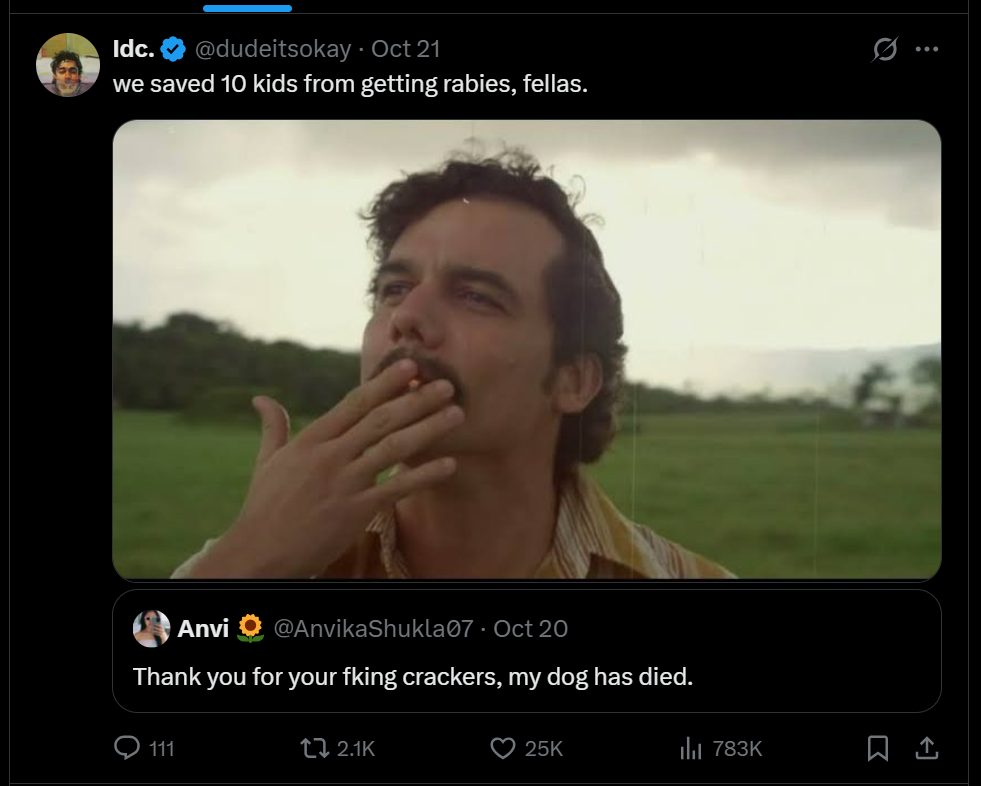The width and height of the screenshot is (981, 786).
Task: Click the share upload arrow icon
Action: click(927, 747)
